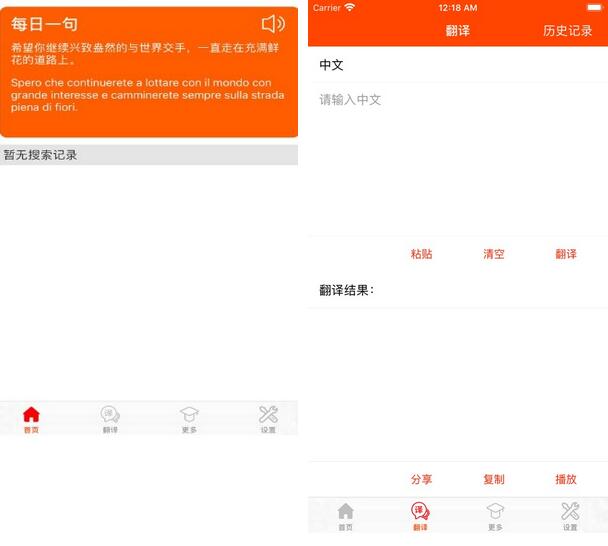The image size is (608, 546).
Task: Open the 更多 tab in left screen
Action: (189, 419)
